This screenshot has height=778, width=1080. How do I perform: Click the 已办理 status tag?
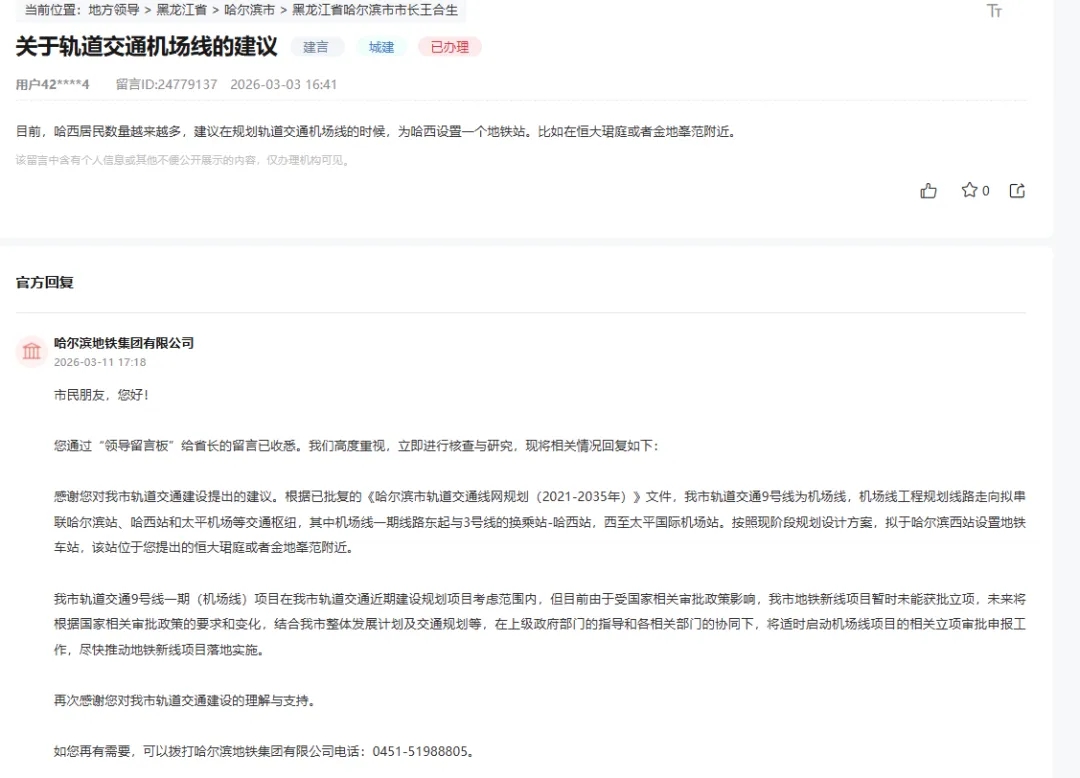pos(449,47)
